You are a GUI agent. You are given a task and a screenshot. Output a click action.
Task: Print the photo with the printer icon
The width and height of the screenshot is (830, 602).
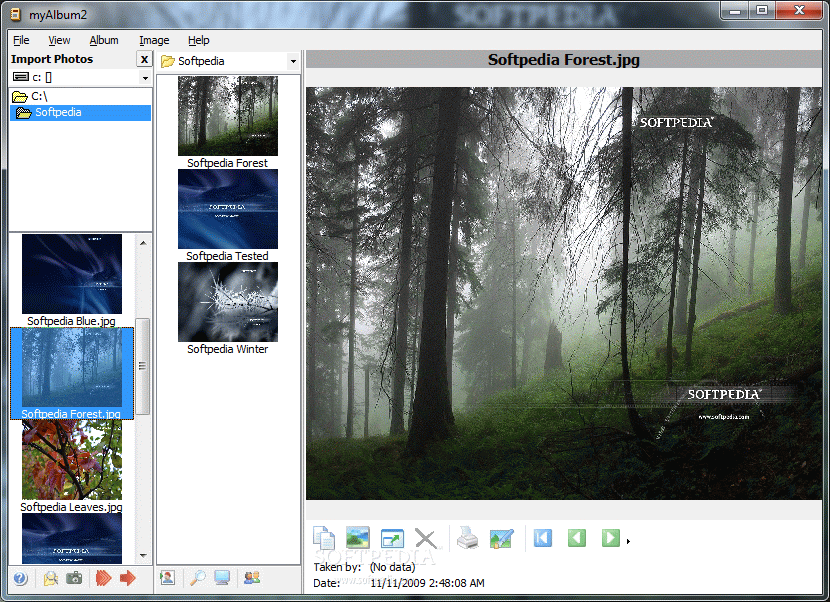[x=467, y=538]
